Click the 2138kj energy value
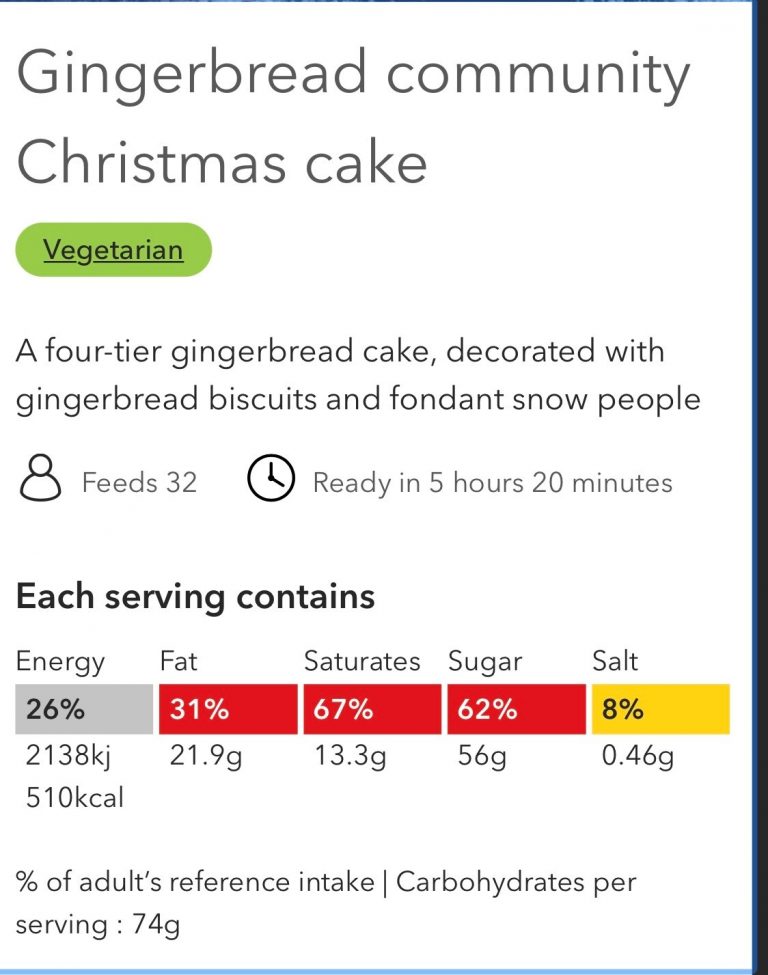The height and width of the screenshot is (975, 768). coord(68,756)
